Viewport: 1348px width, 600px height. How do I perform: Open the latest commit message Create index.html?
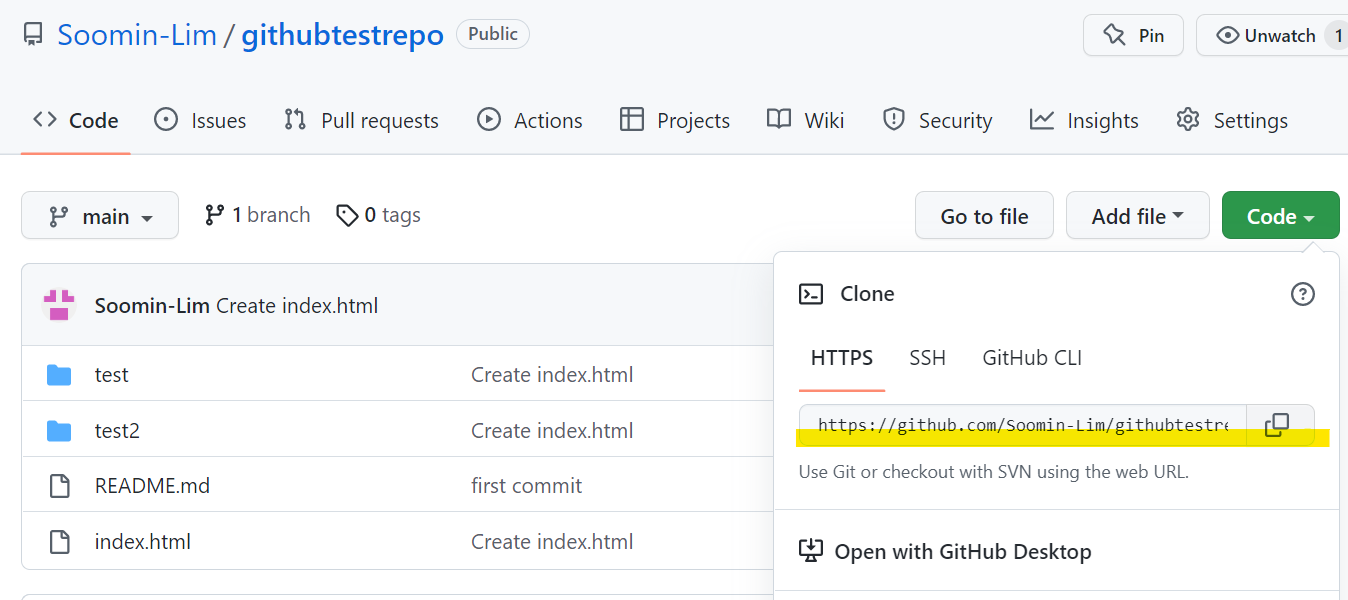point(297,306)
